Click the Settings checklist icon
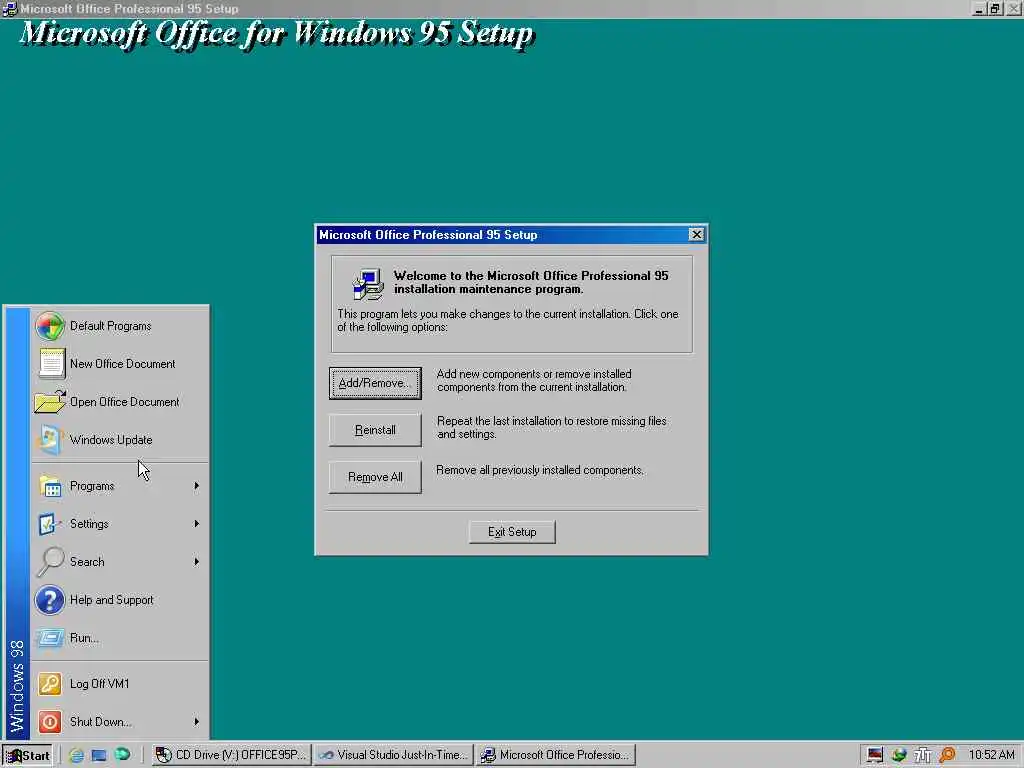 point(48,524)
